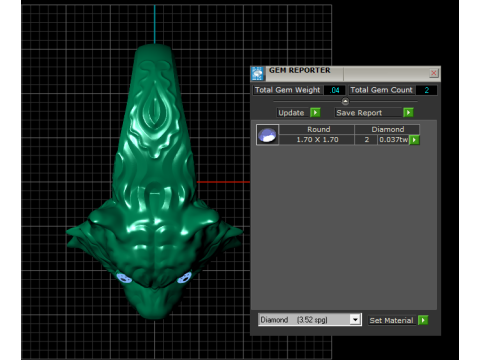The height and width of the screenshot is (360, 480).
Task: Click the Total Gem Weight label
Action: pos(287,90)
